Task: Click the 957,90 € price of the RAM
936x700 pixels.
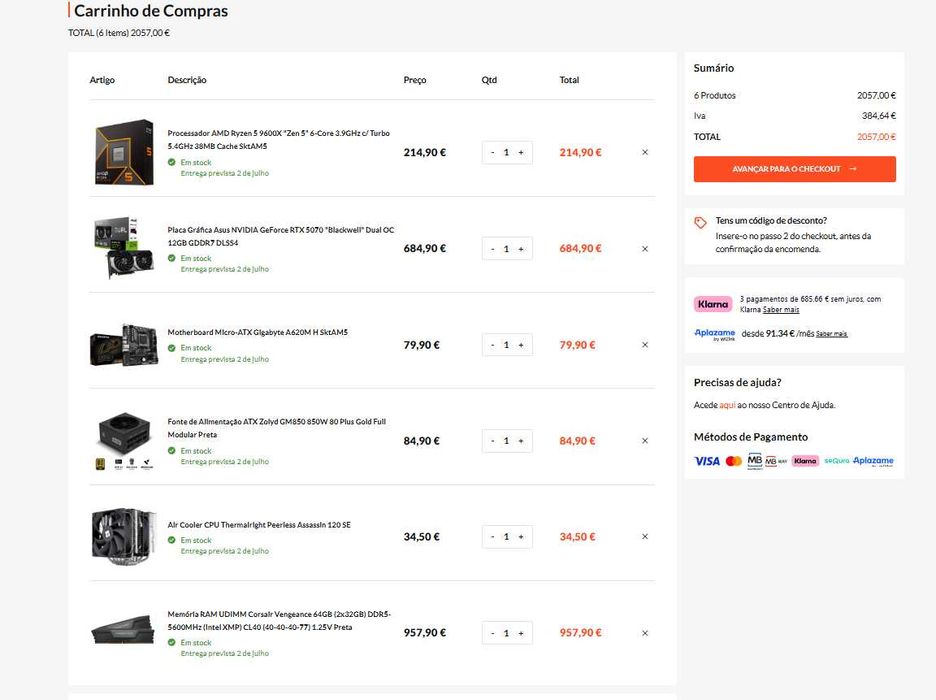Action: coord(424,633)
